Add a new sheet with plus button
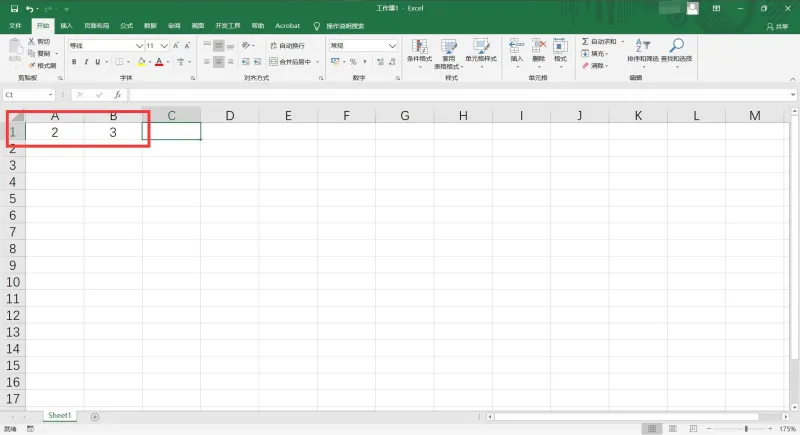This screenshot has width=800, height=435. [95, 417]
